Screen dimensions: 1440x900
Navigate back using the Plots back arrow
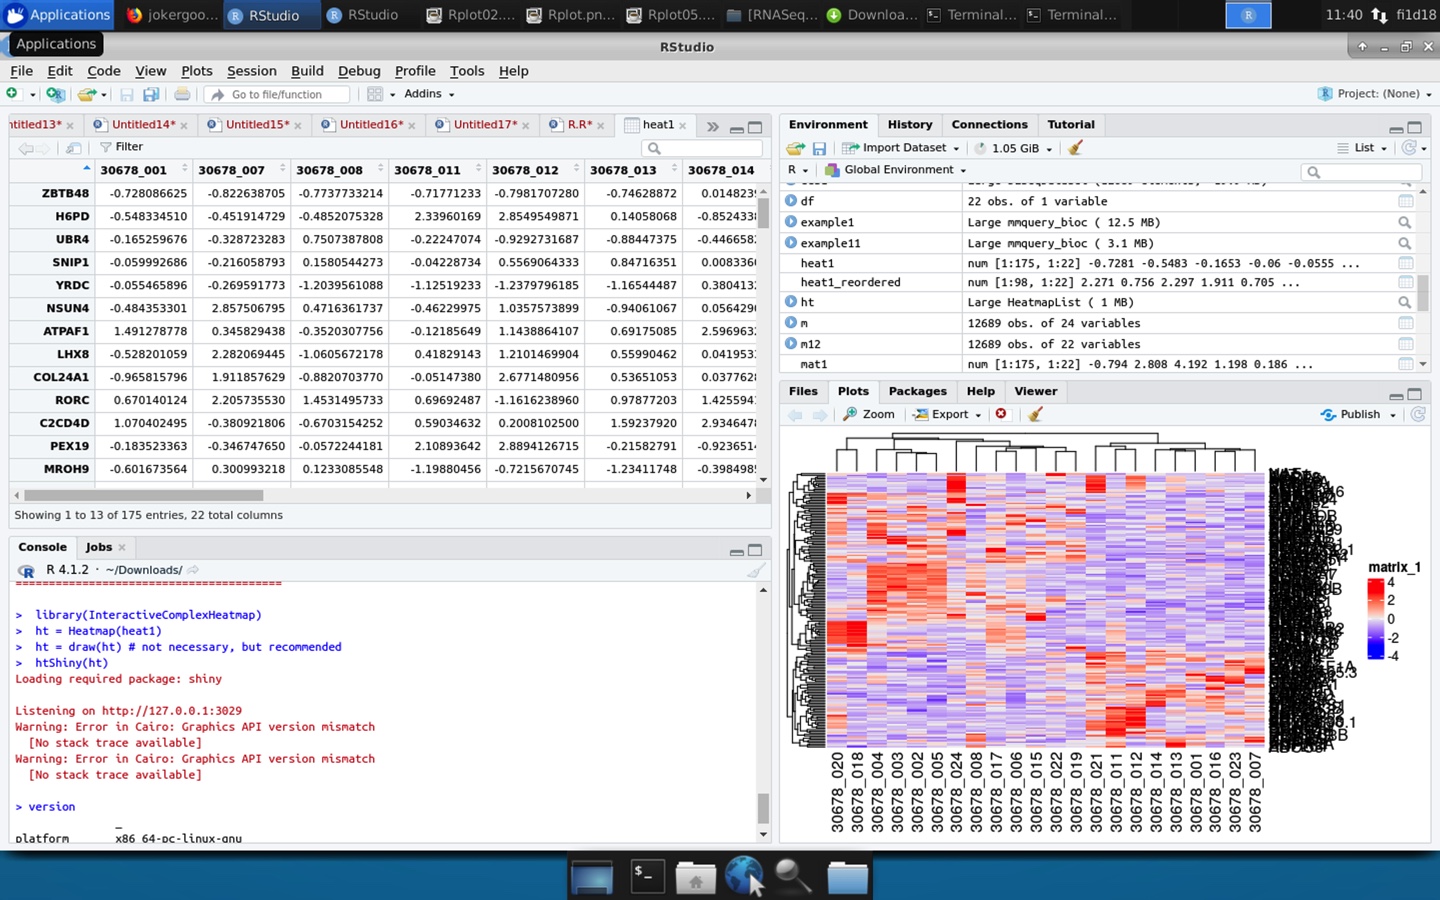[795, 413]
